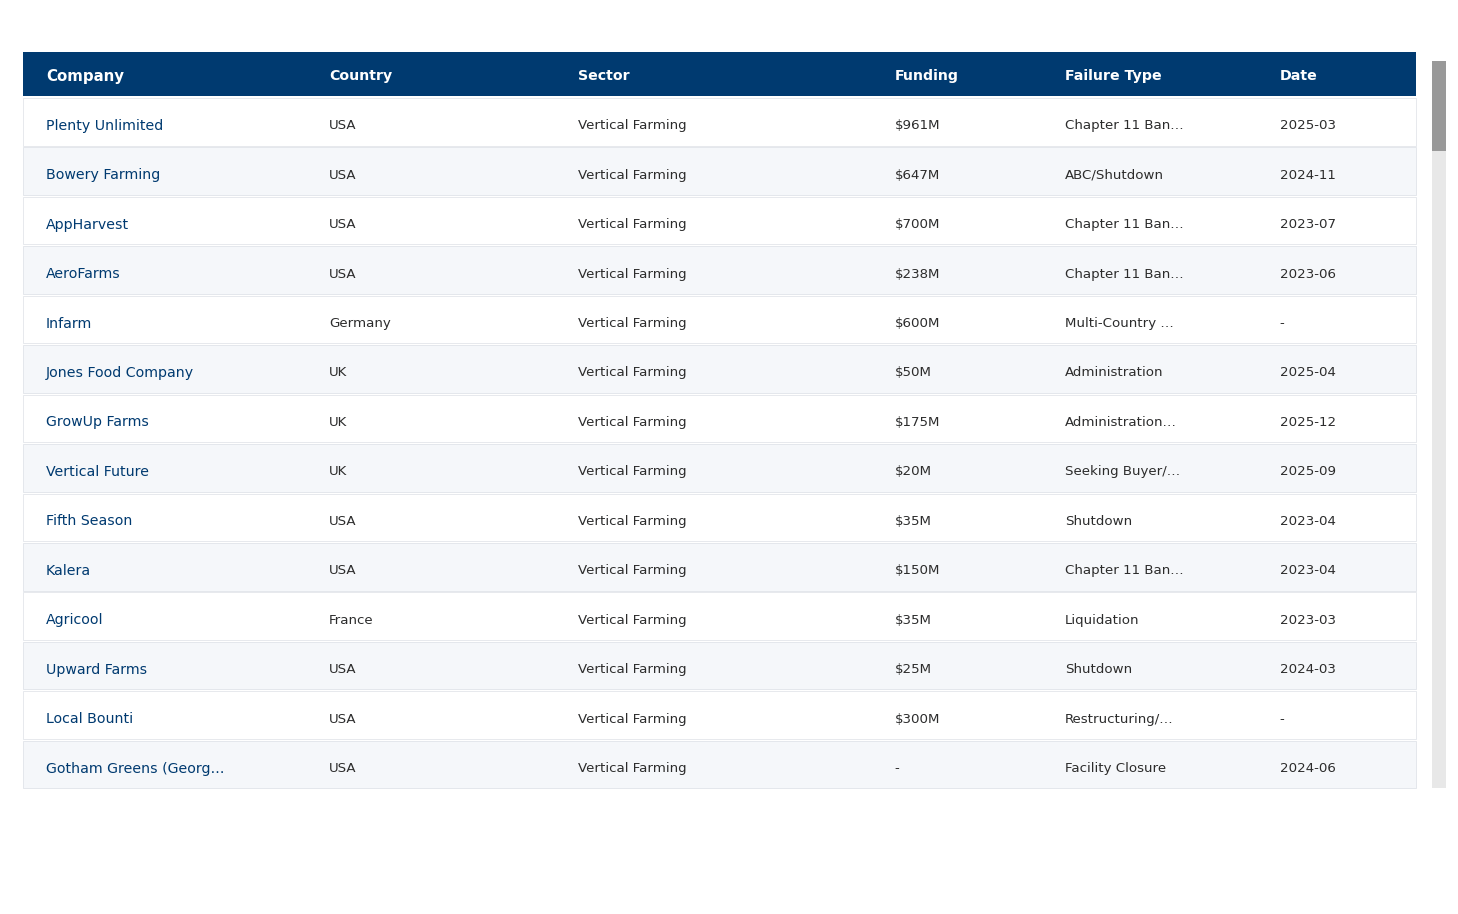Click the ABC/Shutdown failure type cell
1458x914 pixels.
pos(1114,175)
